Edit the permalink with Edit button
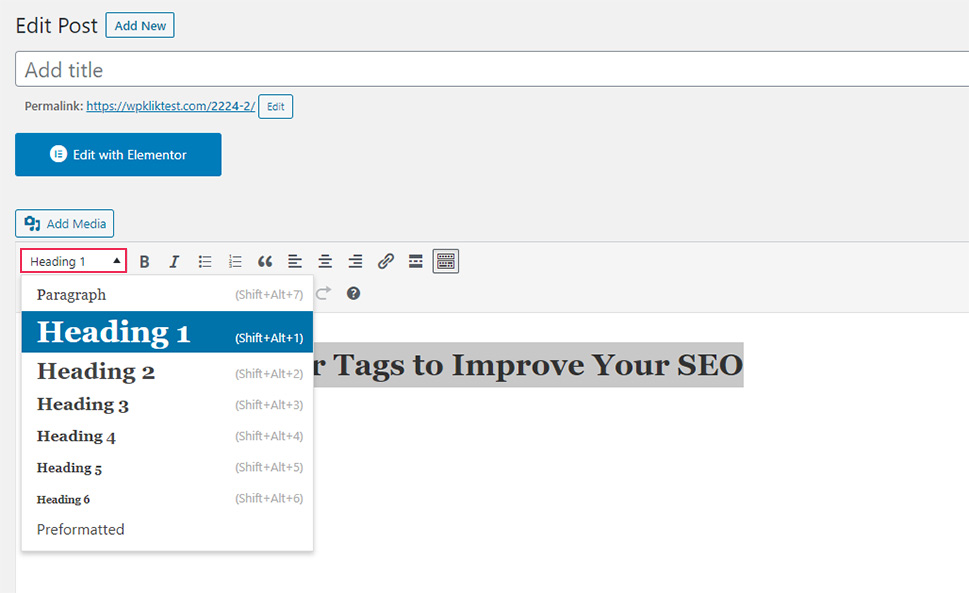The width and height of the screenshot is (969, 593). (276, 106)
